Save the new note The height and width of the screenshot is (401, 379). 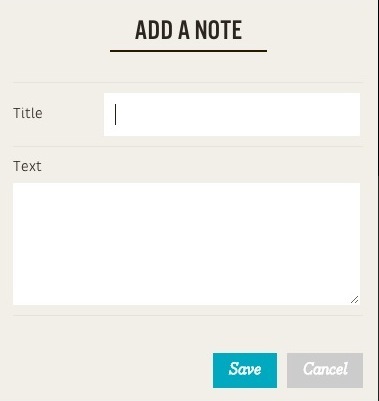pos(245,370)
